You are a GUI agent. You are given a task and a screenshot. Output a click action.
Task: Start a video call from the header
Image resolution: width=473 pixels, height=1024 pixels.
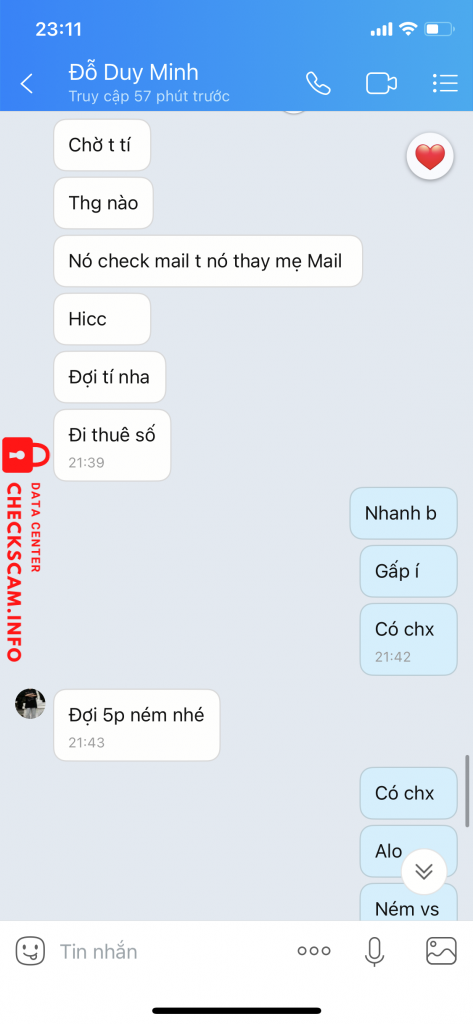[x=382, y=84]
